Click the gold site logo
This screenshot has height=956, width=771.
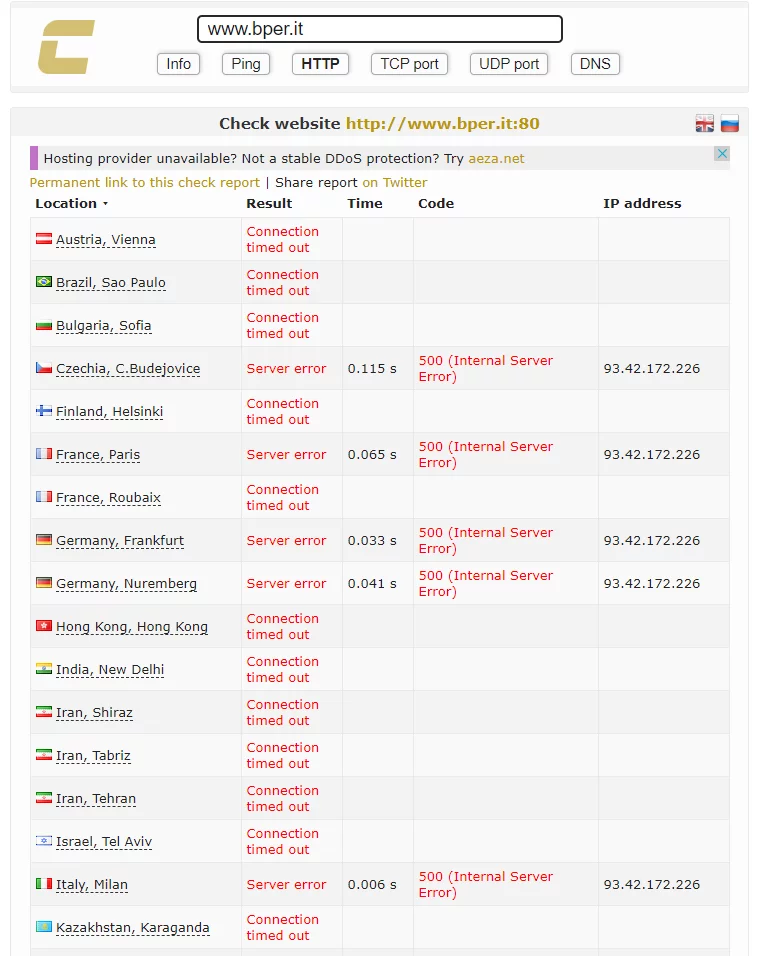point(66,48)
